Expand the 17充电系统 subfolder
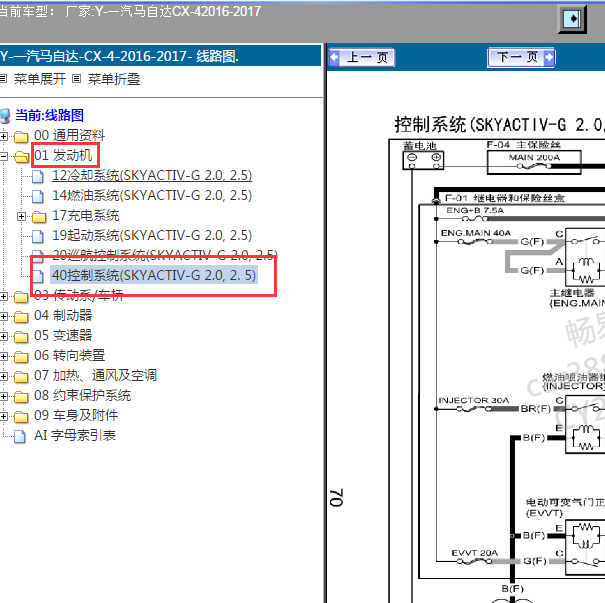Image resolution: width=605 pixels, height=603 pixels. (21, 216)
